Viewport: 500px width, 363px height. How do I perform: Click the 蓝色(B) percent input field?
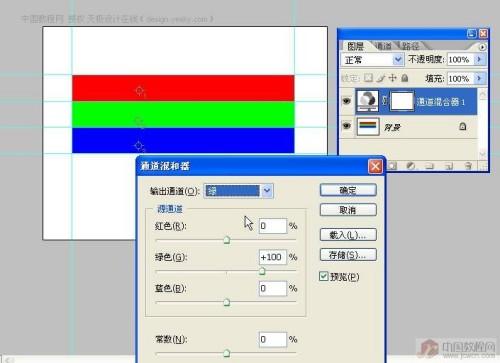[273, 288]
